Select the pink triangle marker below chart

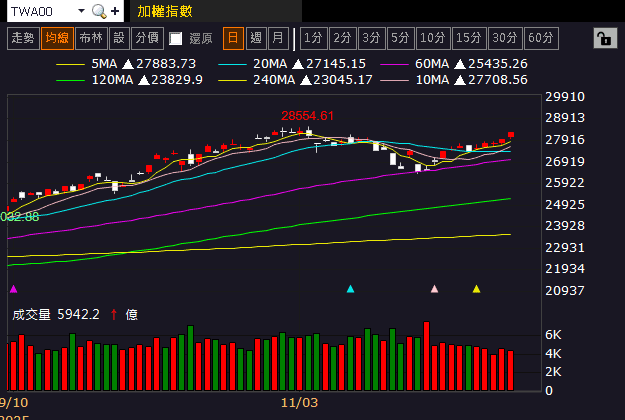pos(434,289)
